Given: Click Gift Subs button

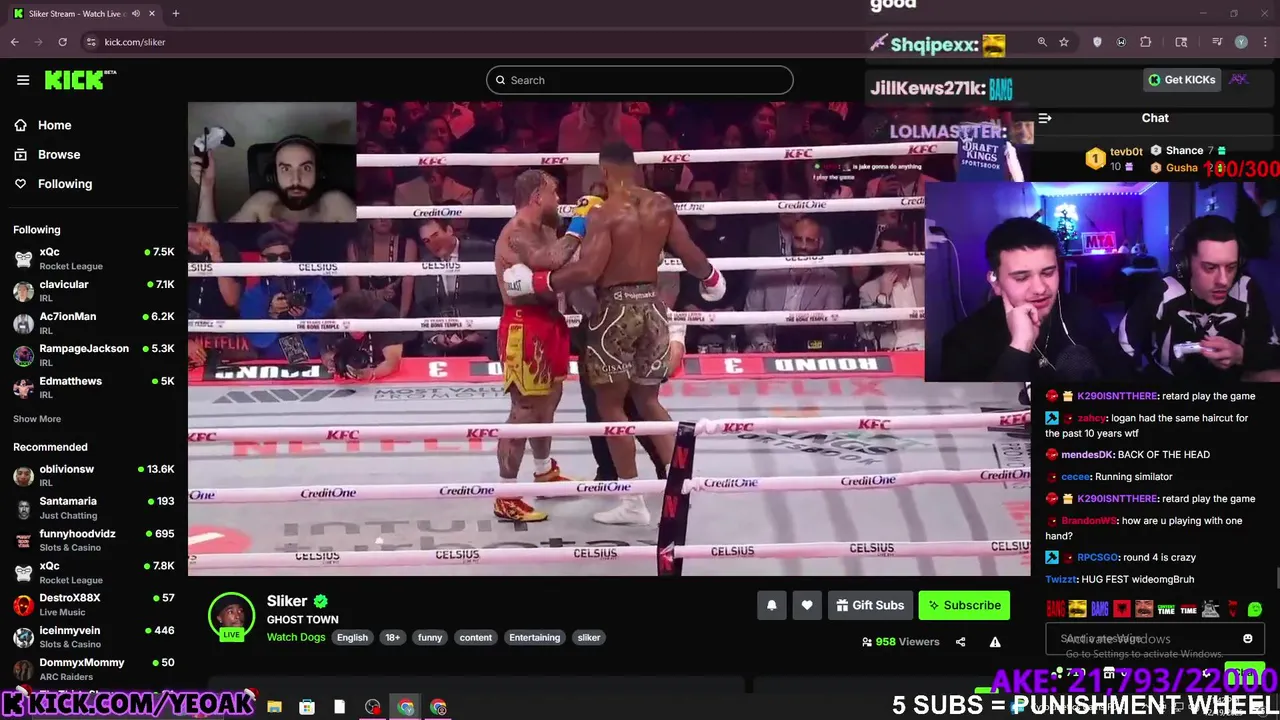Looking at the screenshot, I should coord(870,605).
